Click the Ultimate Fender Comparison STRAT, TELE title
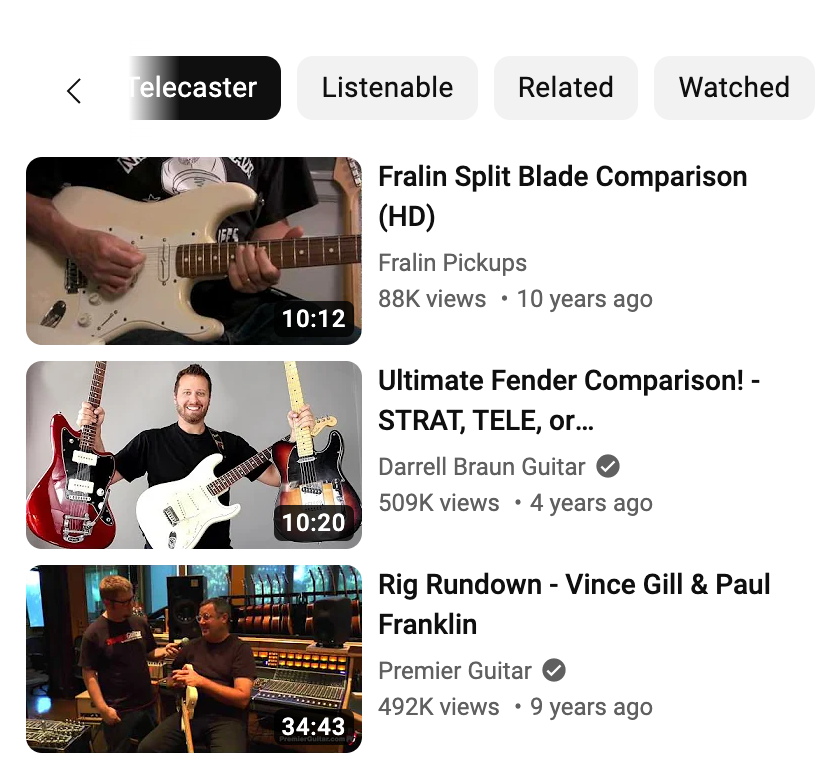 click(569, 400)
